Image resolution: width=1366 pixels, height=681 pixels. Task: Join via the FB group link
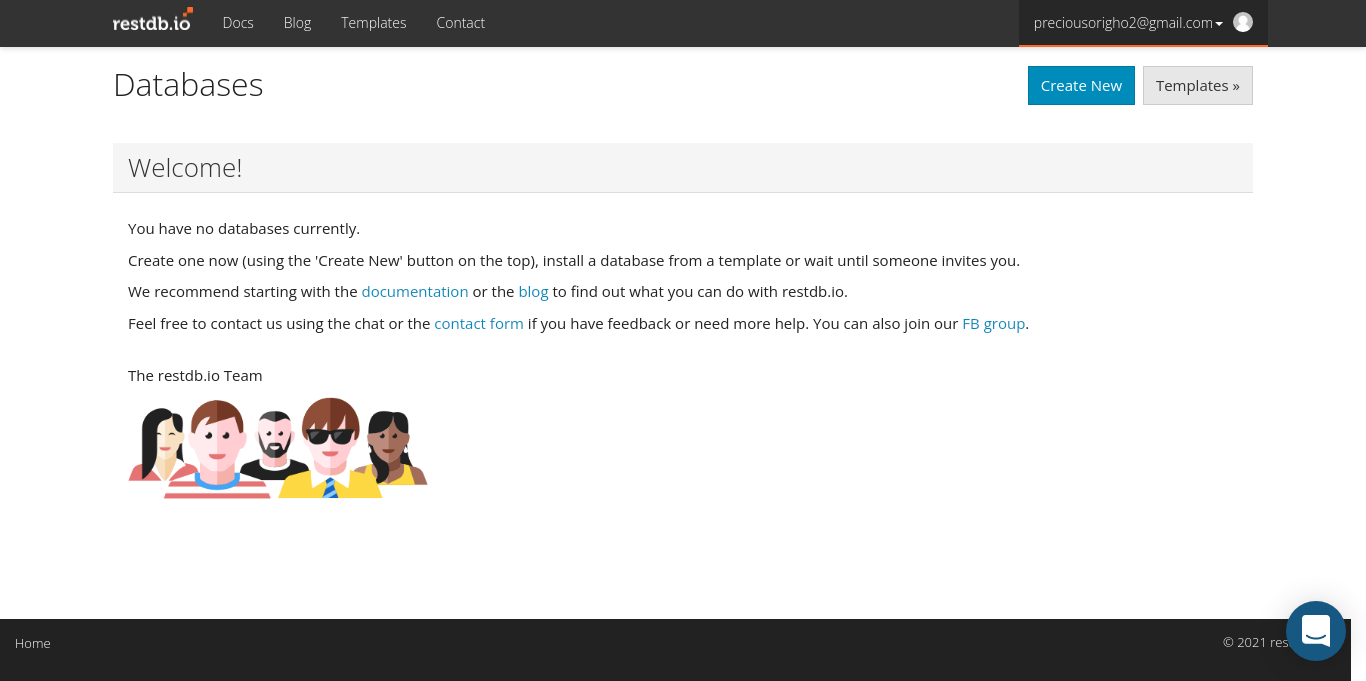(x=993, y=324)
